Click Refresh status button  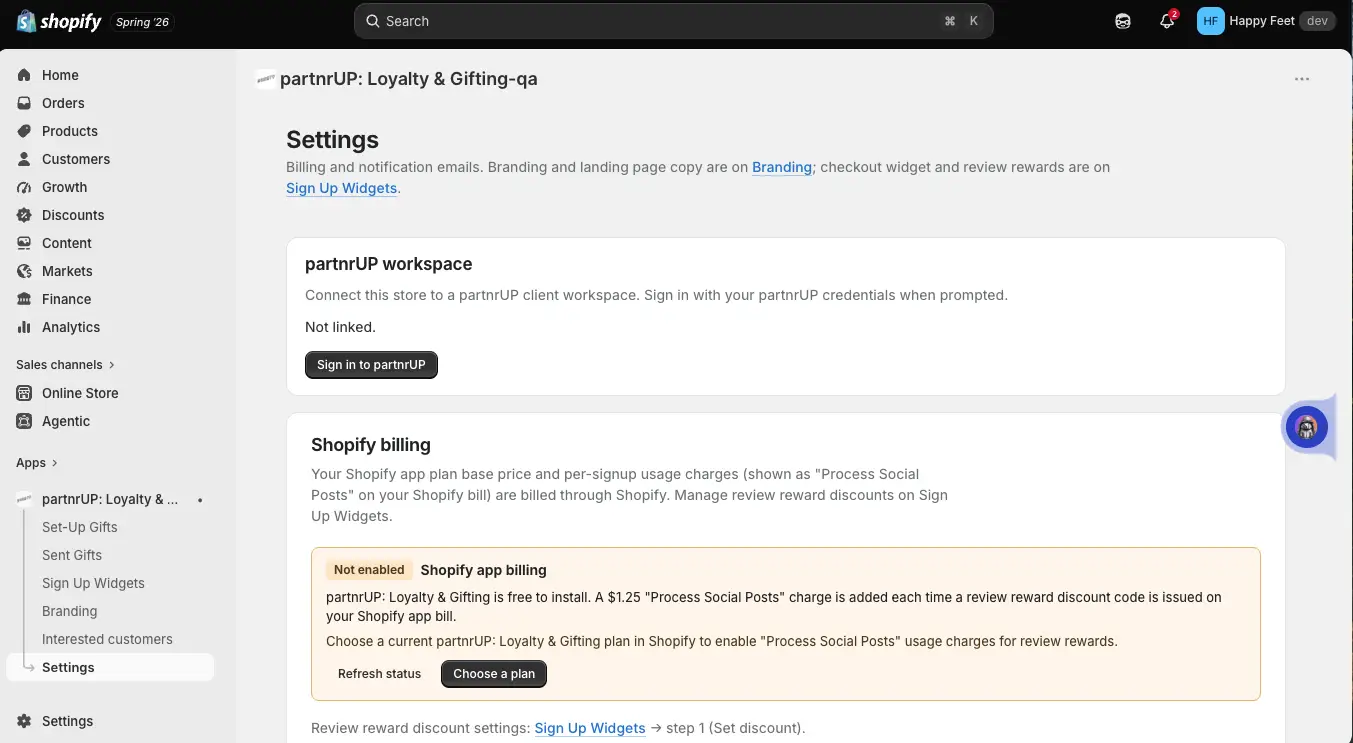click(379, 674)
